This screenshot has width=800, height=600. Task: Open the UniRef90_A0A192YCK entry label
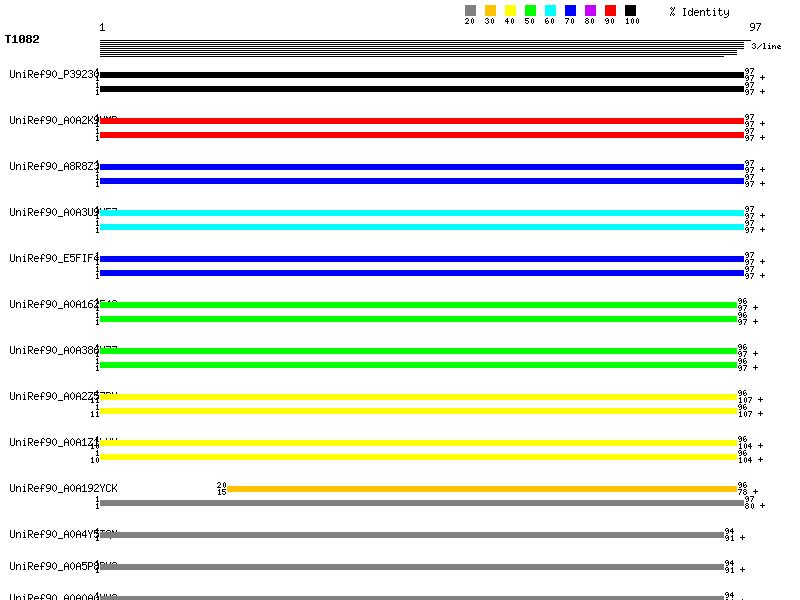(x=63, y=488)
